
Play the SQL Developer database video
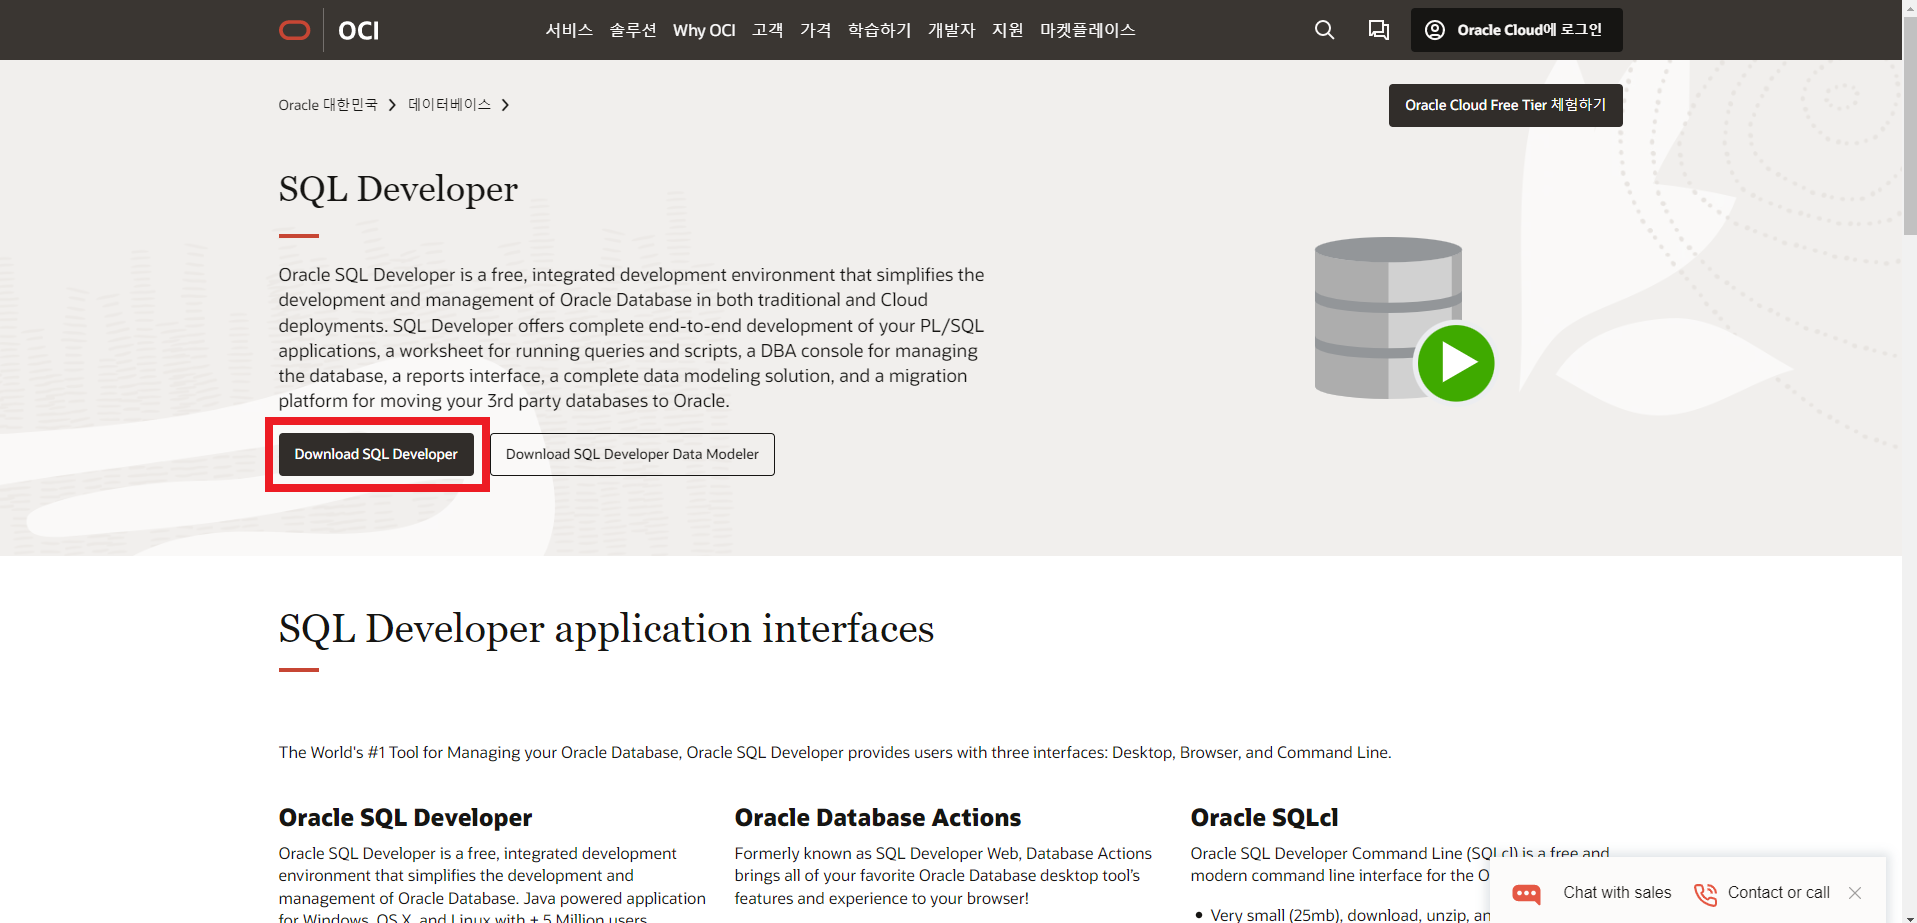click(1455, 363)
